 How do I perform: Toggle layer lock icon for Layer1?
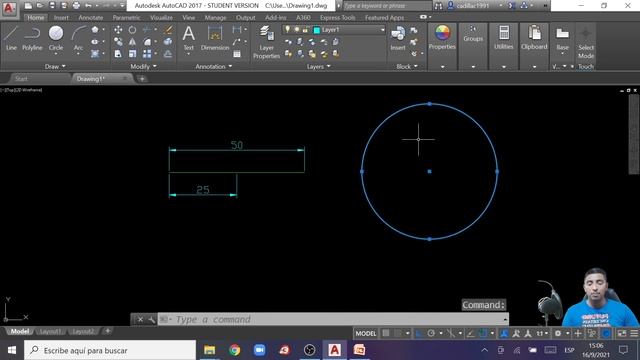[x=305, y=30]
